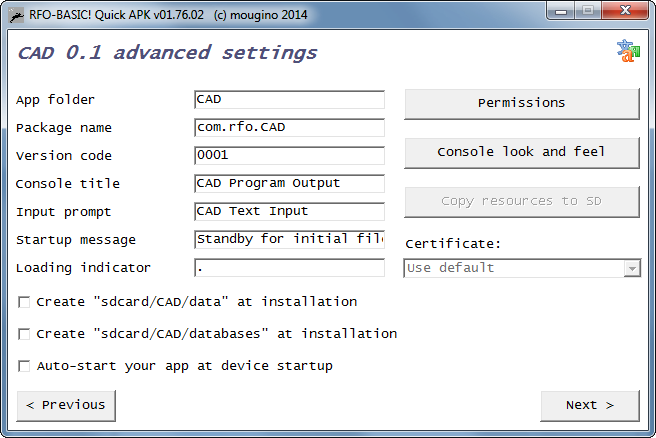Maximize the Quick APK window

coord(588,10)
